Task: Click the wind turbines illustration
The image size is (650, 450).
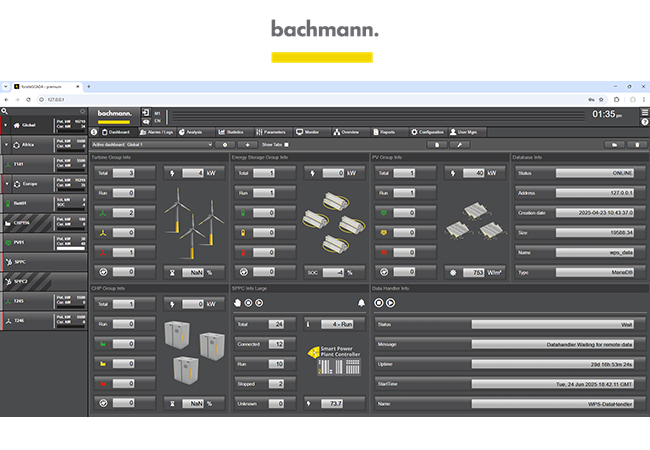Action: pos(193,223)
